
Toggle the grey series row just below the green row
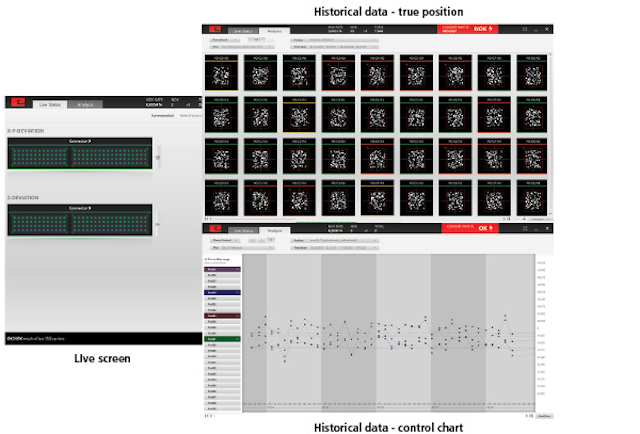222,345
